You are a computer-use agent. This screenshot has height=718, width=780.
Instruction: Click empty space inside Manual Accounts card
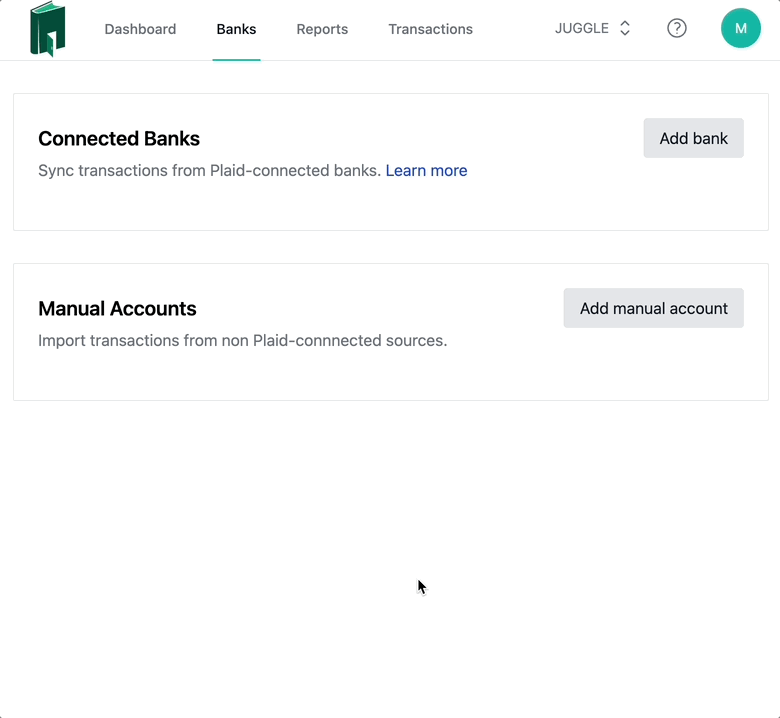click(400, 375)
